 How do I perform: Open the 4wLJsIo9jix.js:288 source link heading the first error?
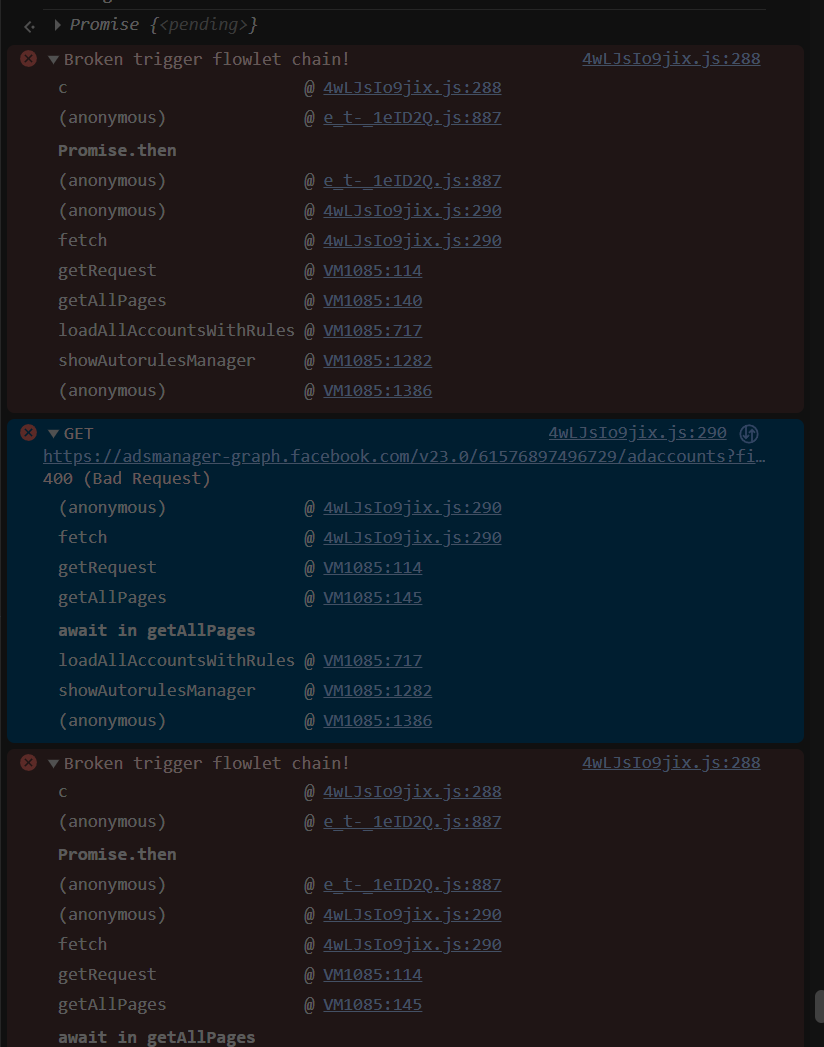[x=670, y=58]
